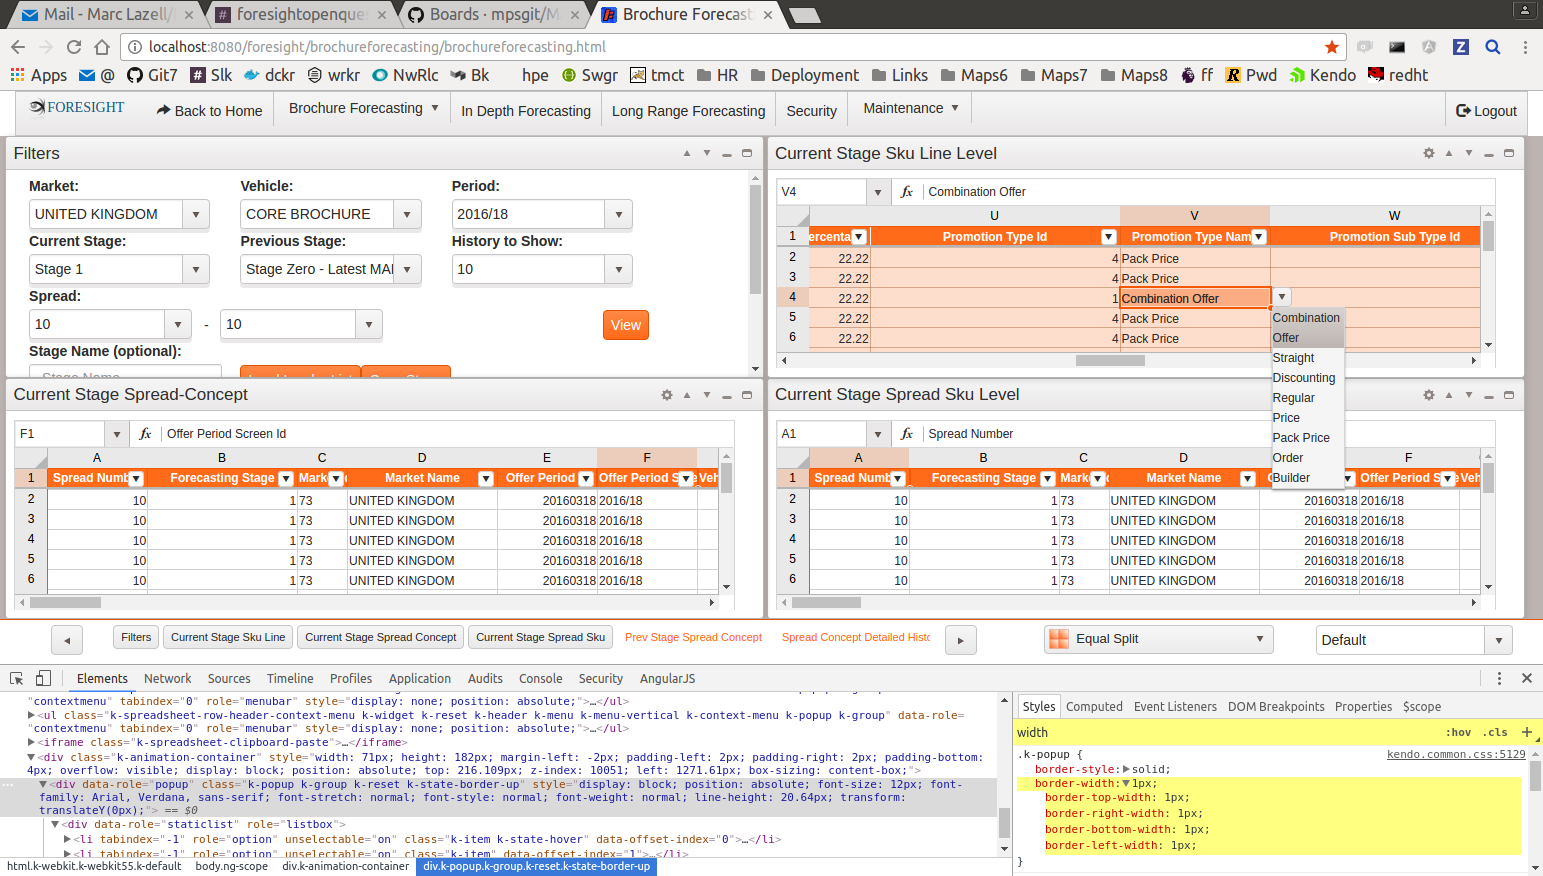Expand the Maintenance menu
The image size is (1543, 876).
coord(911,108)
